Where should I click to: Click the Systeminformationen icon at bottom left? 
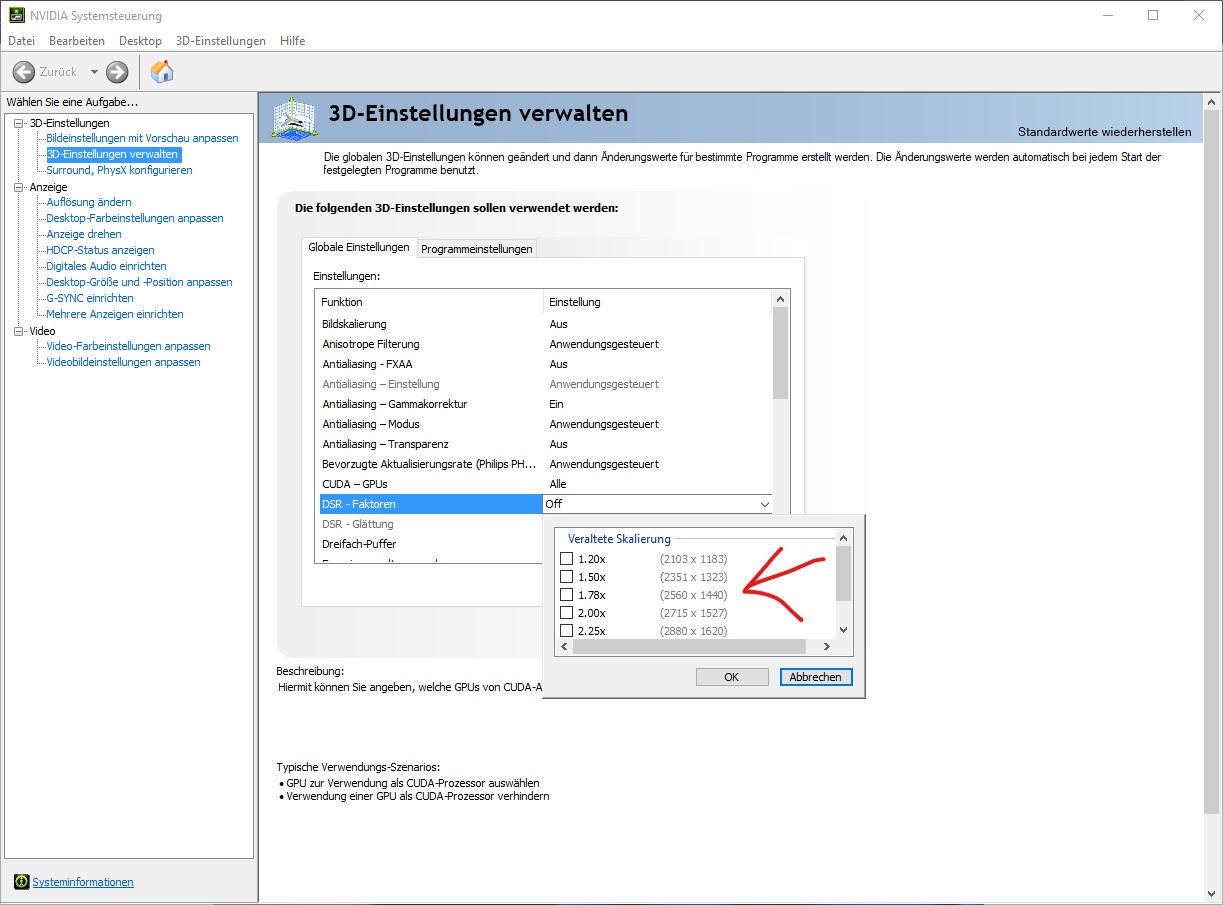tap(22, 881)
